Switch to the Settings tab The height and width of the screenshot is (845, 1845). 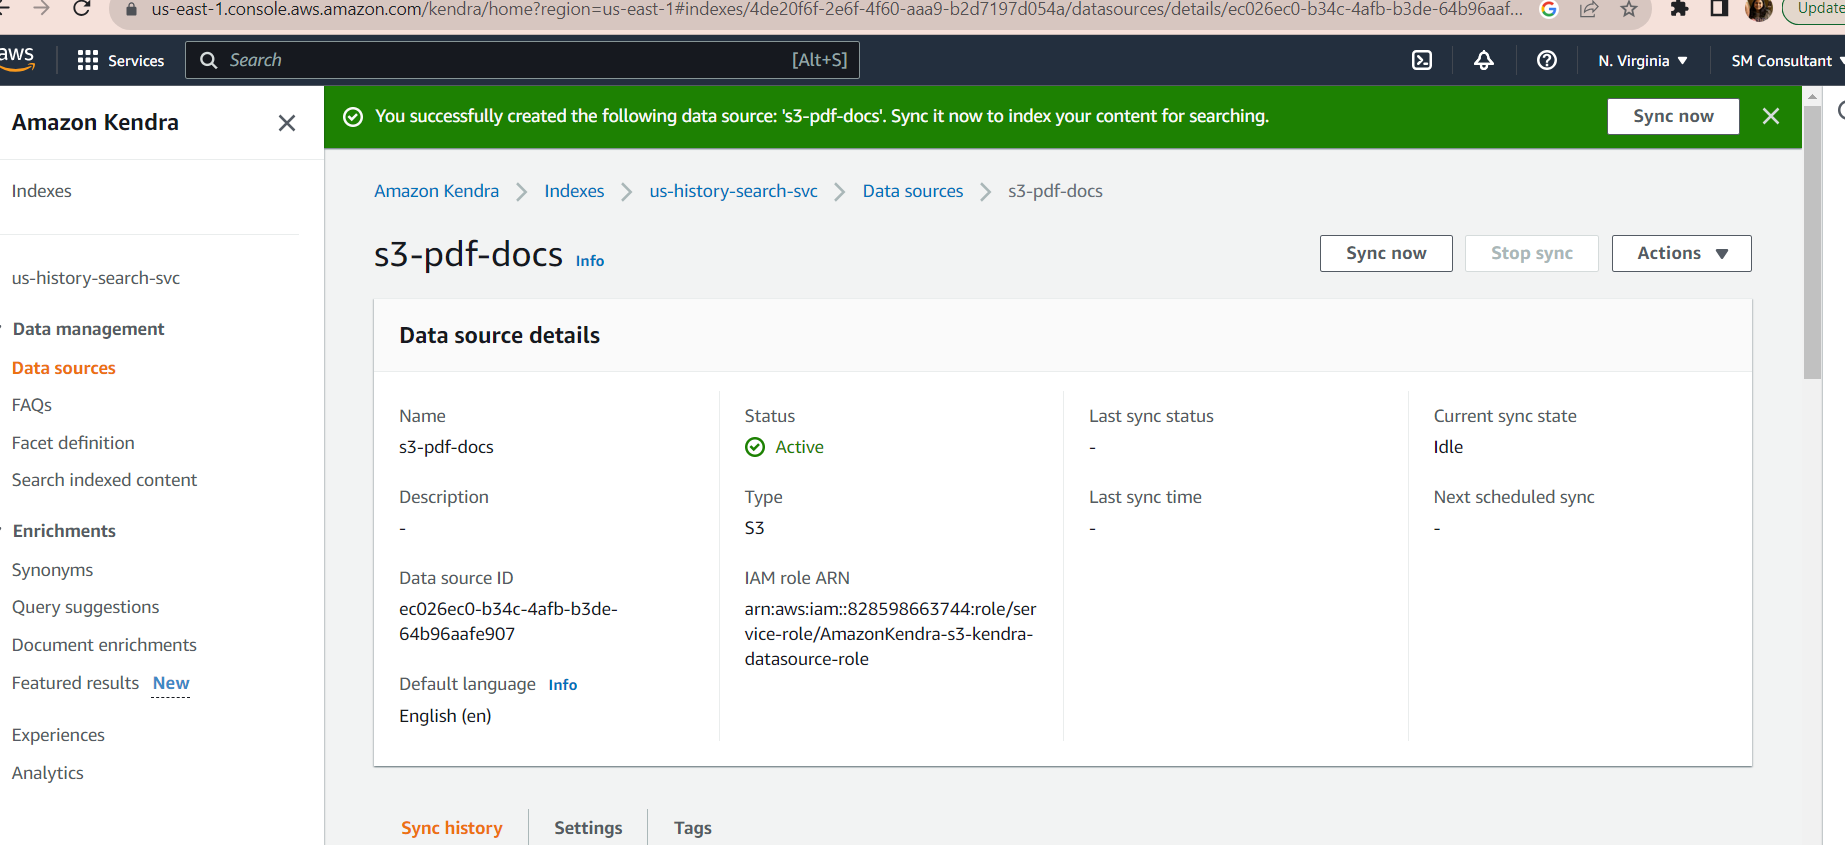588,828
